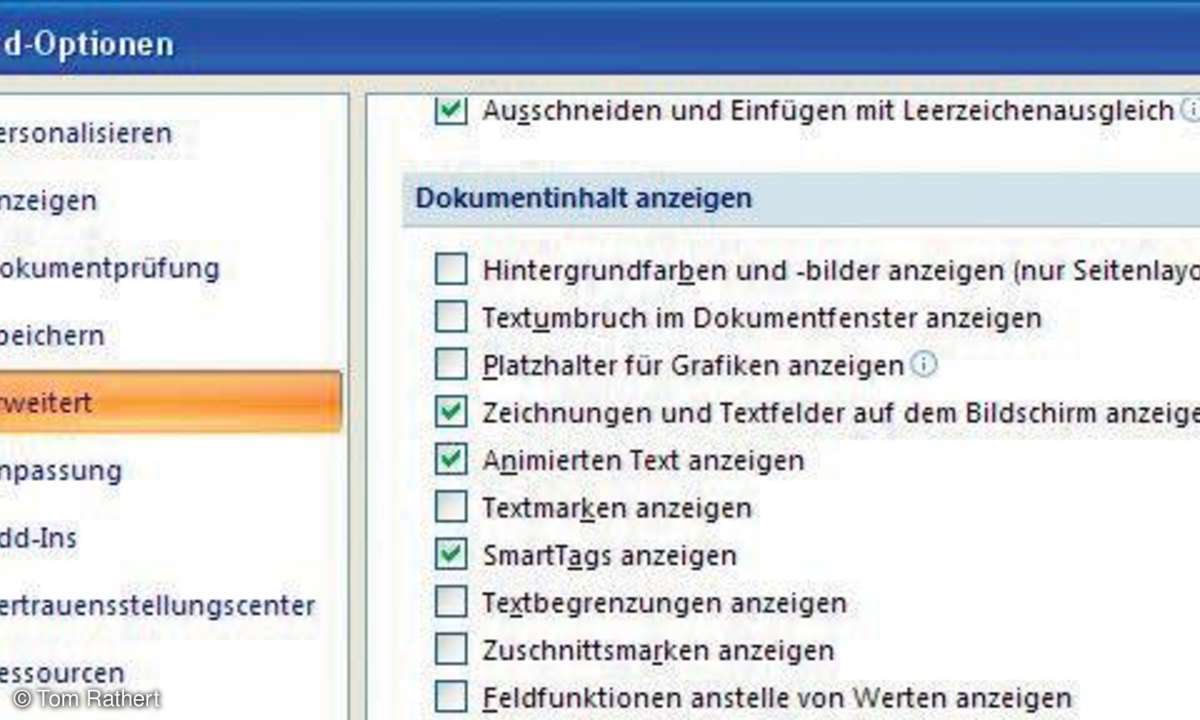Screen dimensions: 1200x720
Task: Disable Ausschneiden und Einfügen mit Leerzeichenausgleich
Action: coord(451,110)
